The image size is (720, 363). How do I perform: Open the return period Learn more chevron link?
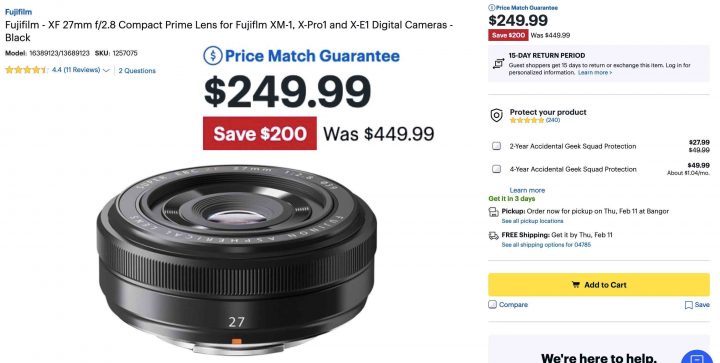[595, 73]
